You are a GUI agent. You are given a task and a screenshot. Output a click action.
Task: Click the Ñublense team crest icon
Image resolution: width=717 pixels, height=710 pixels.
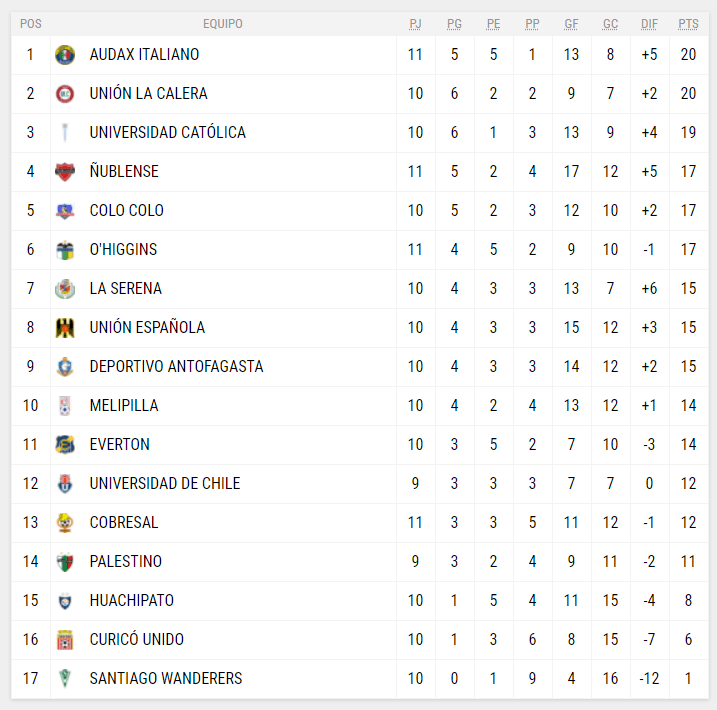[65, 172]
